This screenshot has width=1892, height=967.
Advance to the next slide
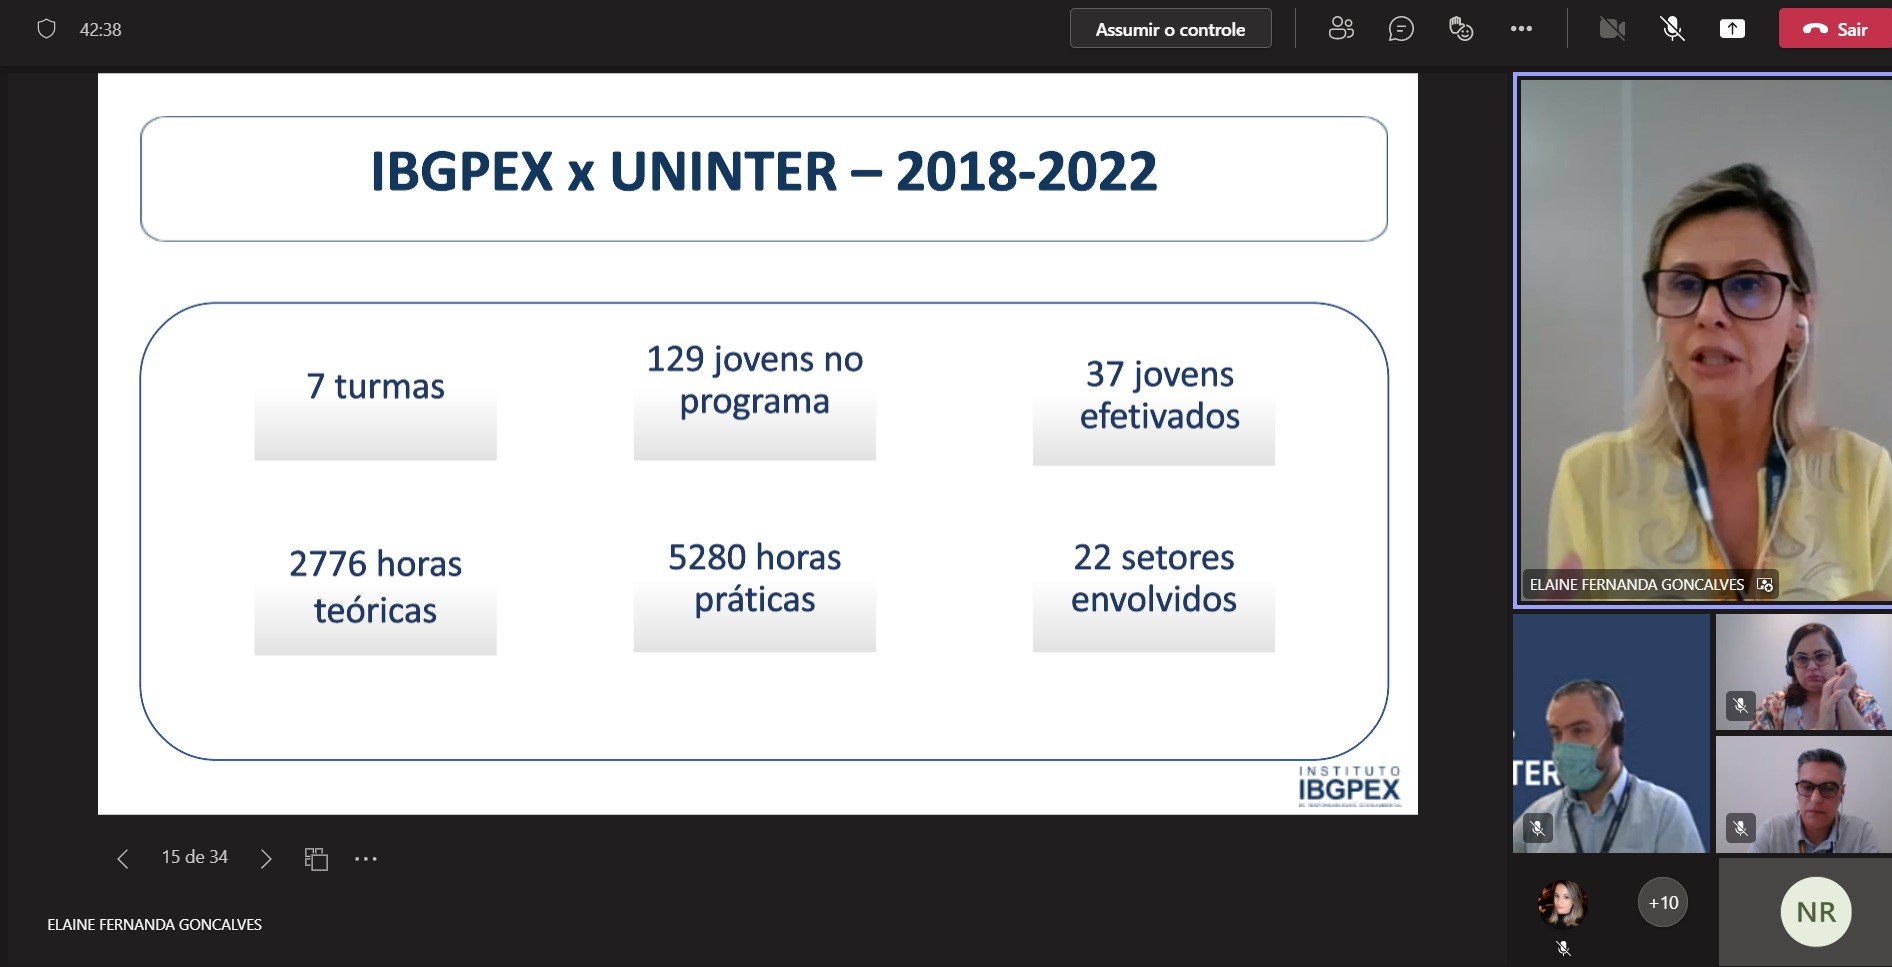coord(266,858)
